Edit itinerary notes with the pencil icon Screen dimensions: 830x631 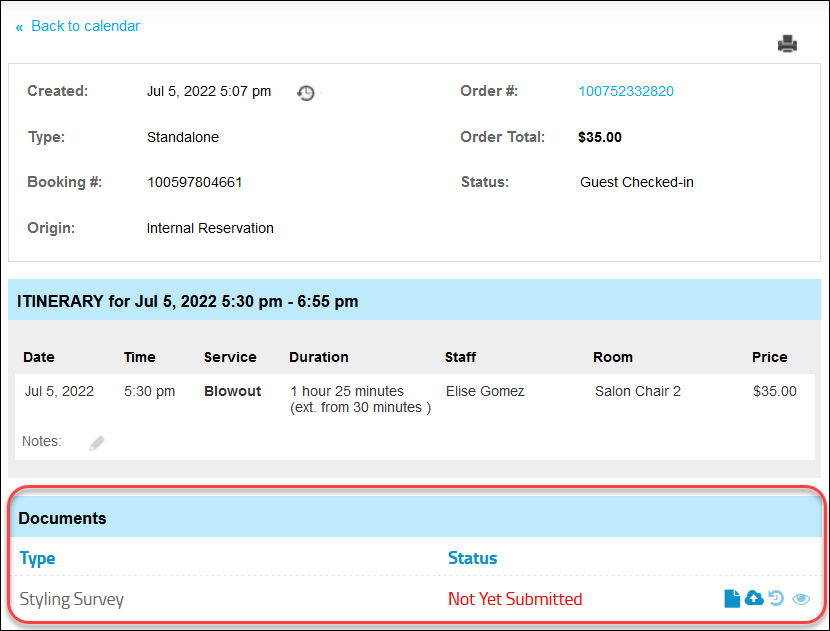click(x=97, y=443)
